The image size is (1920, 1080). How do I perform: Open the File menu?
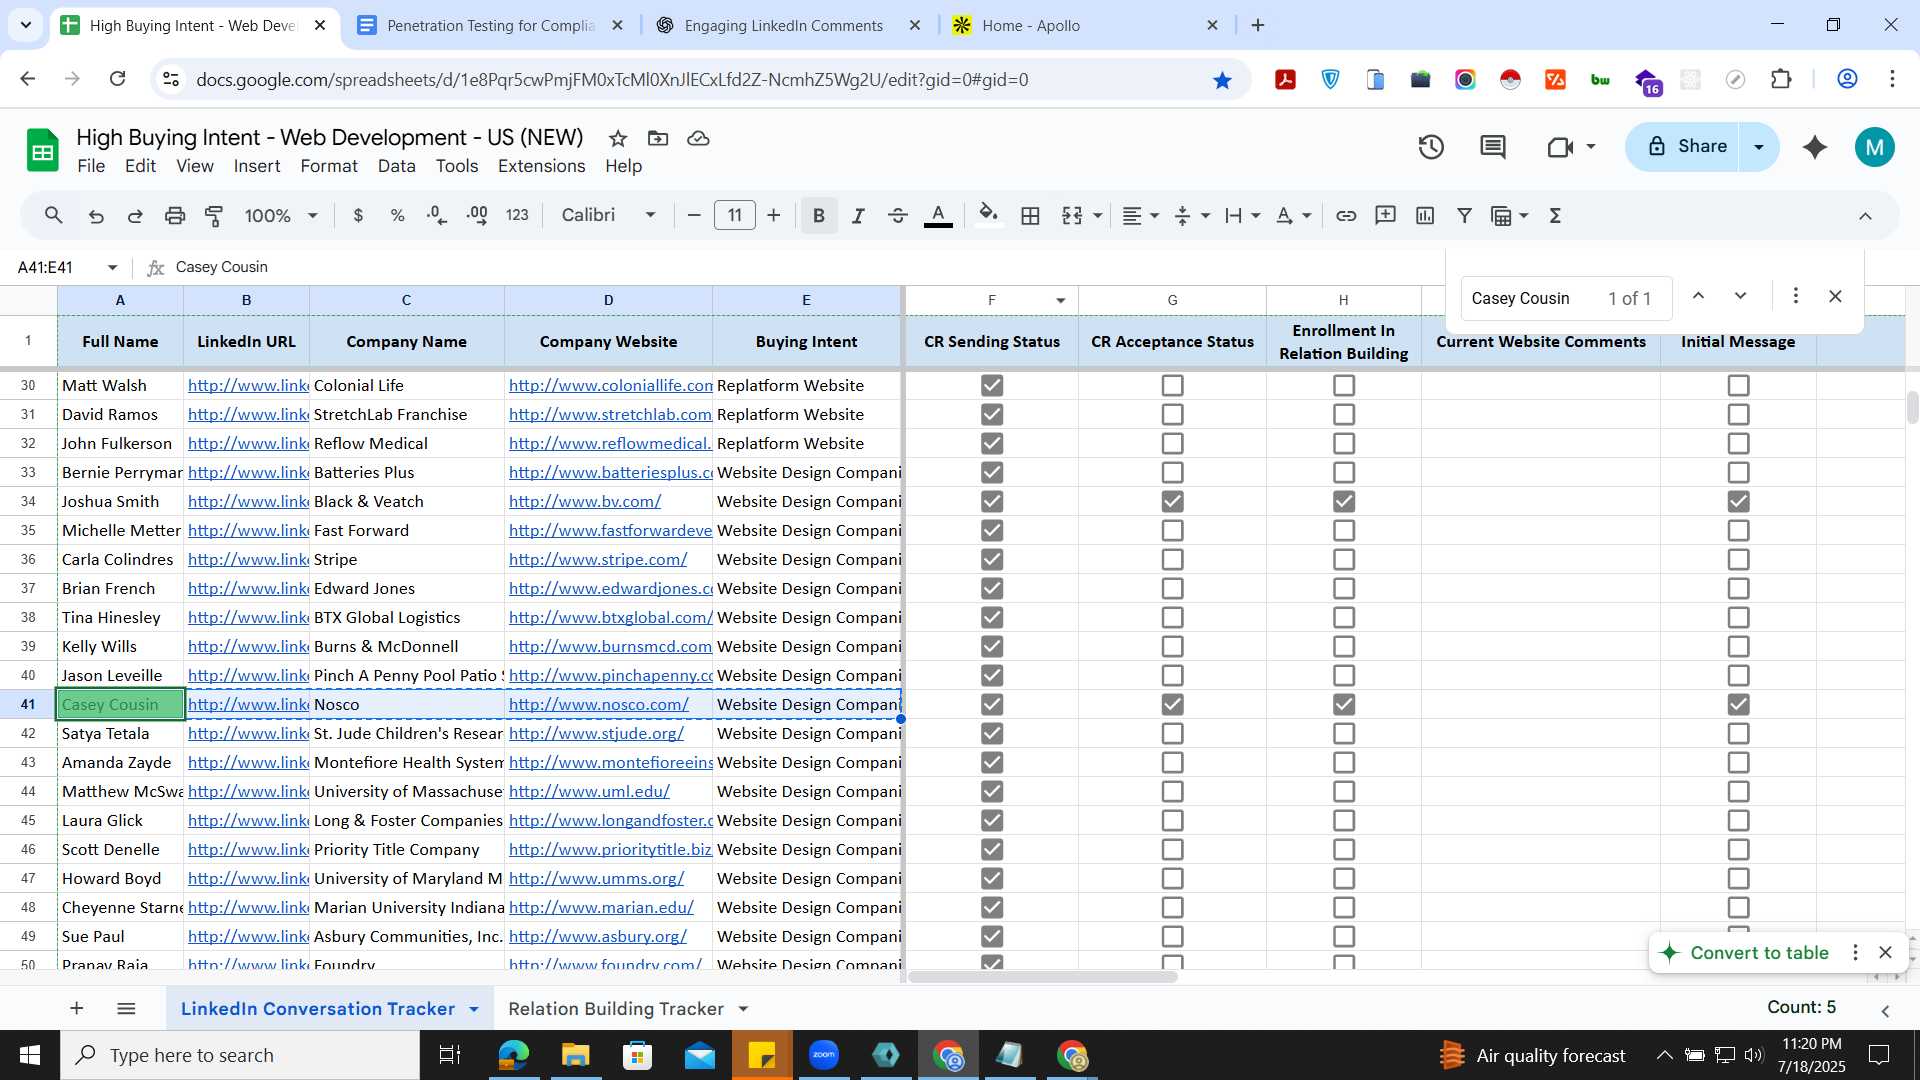91,166
